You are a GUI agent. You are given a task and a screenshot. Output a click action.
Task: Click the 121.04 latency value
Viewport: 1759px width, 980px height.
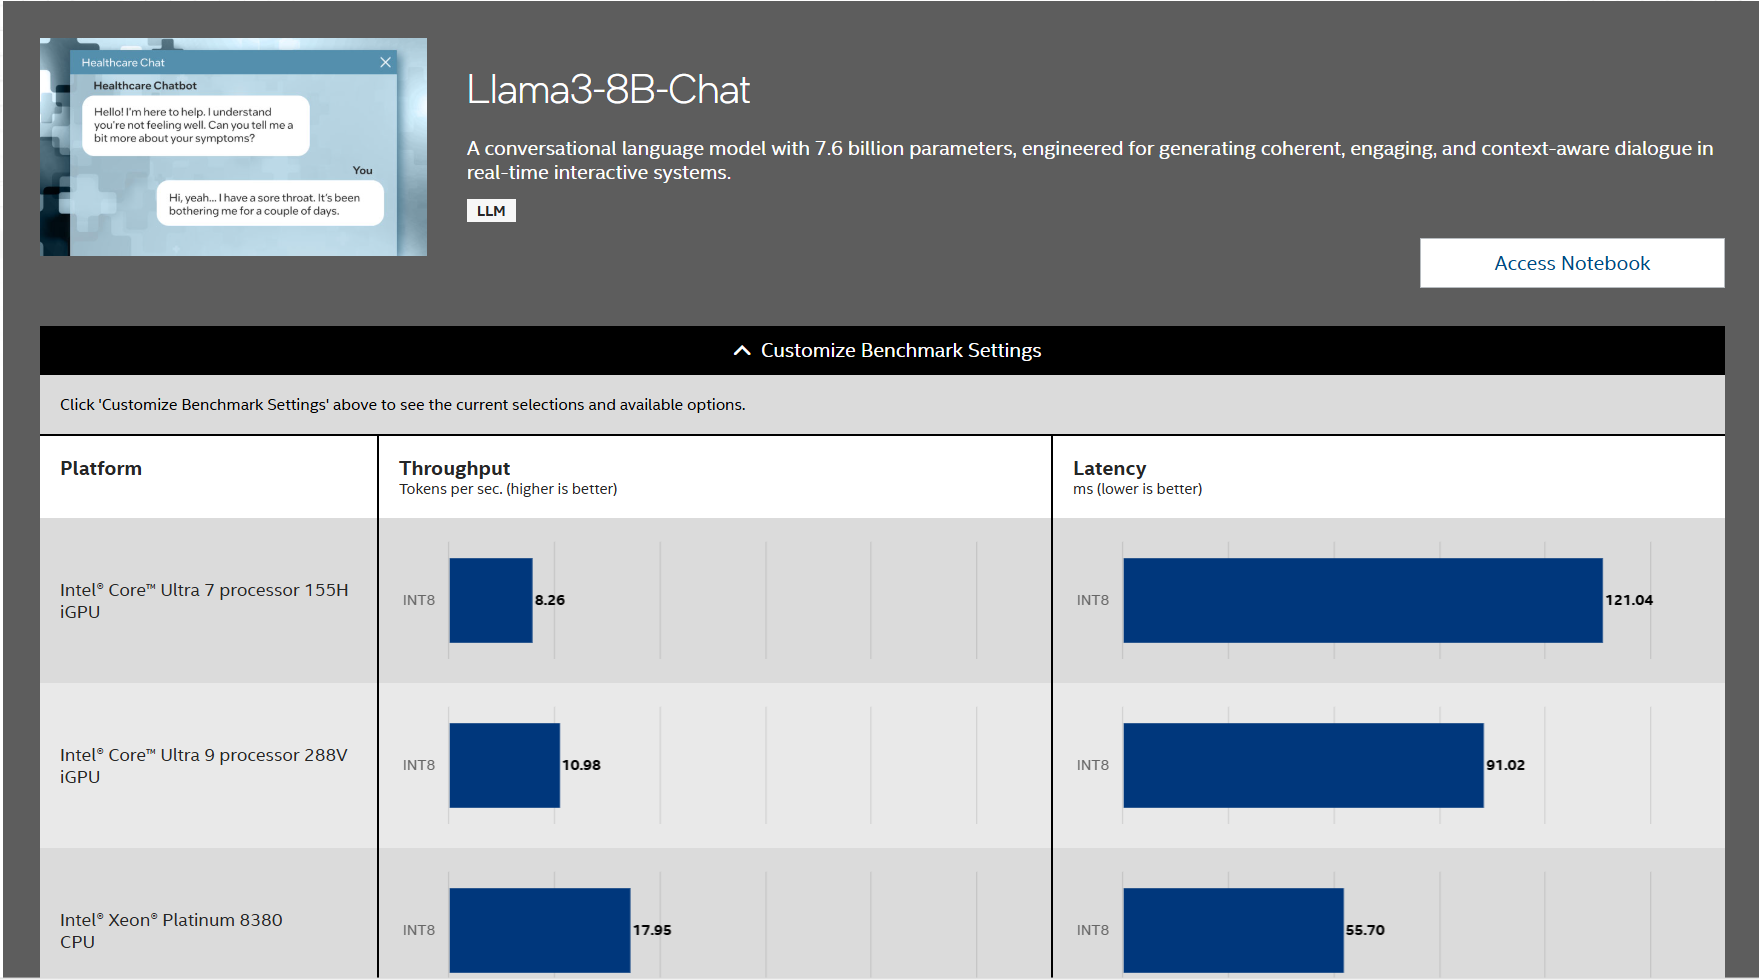1629,600
